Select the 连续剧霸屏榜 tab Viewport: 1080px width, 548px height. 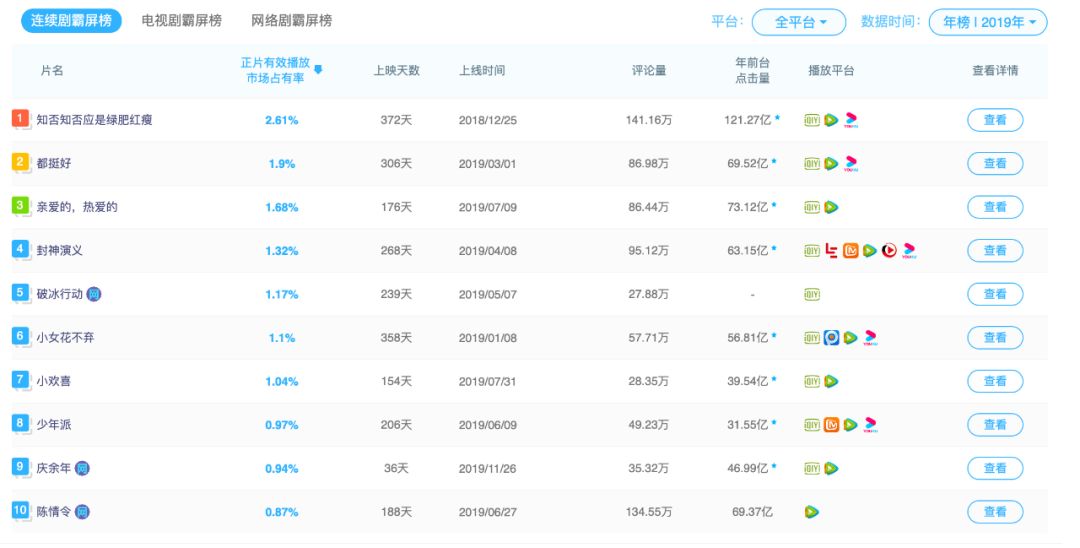tap(71, 20)
